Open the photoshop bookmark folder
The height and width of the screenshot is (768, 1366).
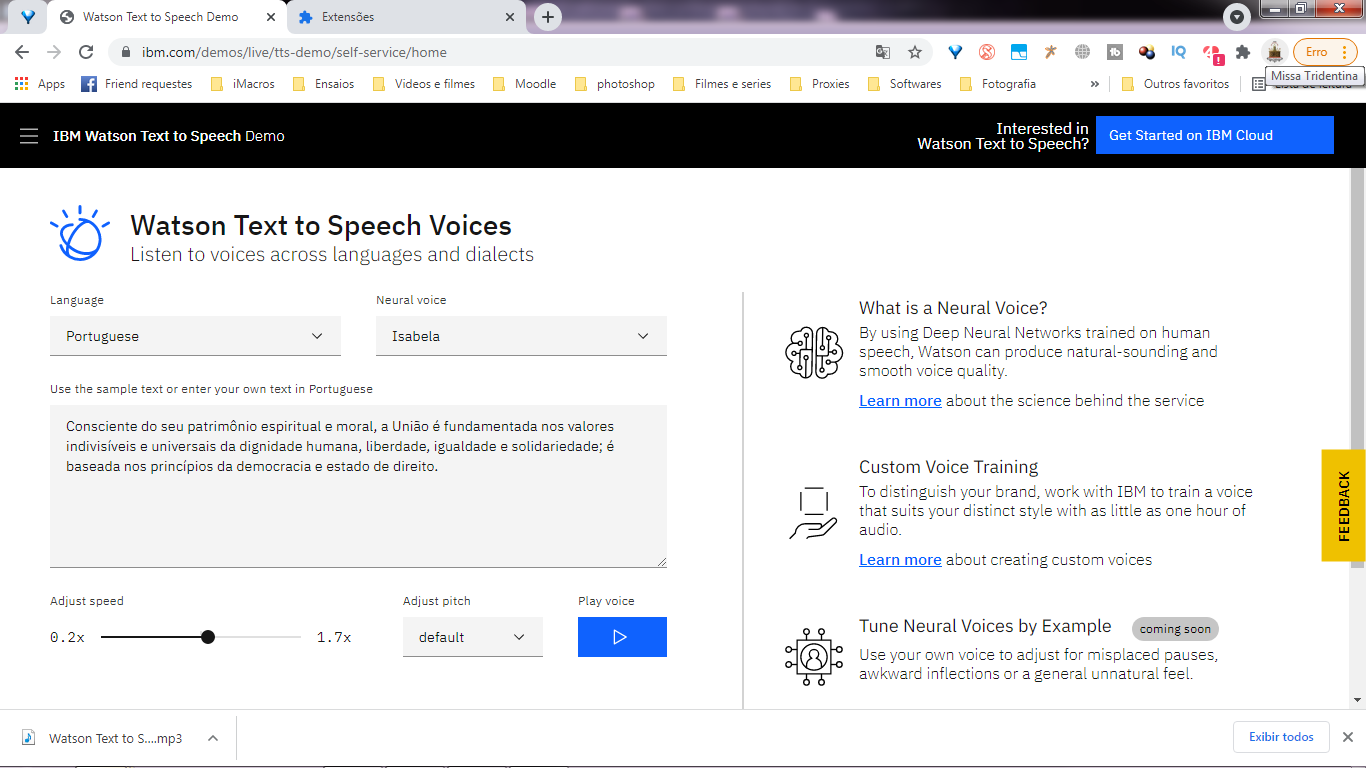pyautogui.click(x=615, y=84)
